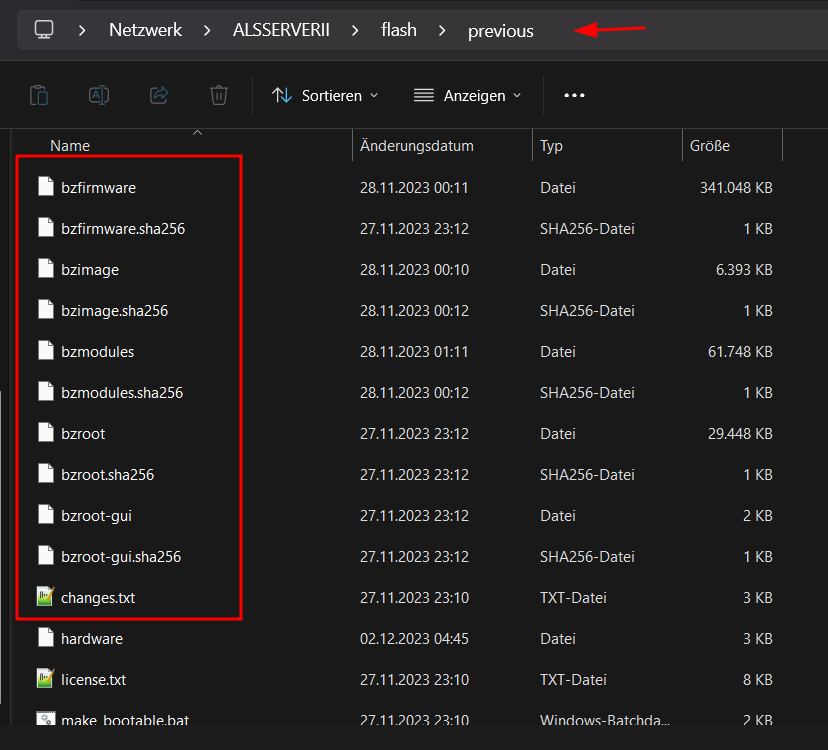Expand chevron after flash in breadcrumb
Viewport: 828px width, 750px height.
(x=442, y=31)
